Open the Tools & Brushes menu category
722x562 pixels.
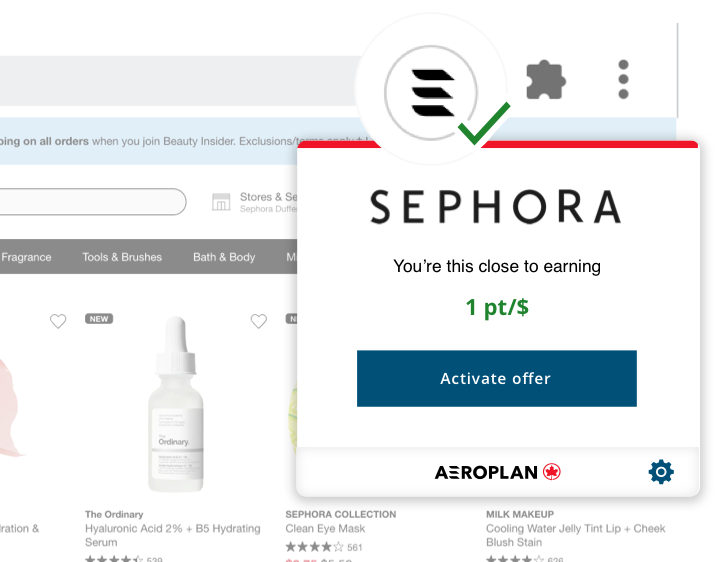point(122,257)
